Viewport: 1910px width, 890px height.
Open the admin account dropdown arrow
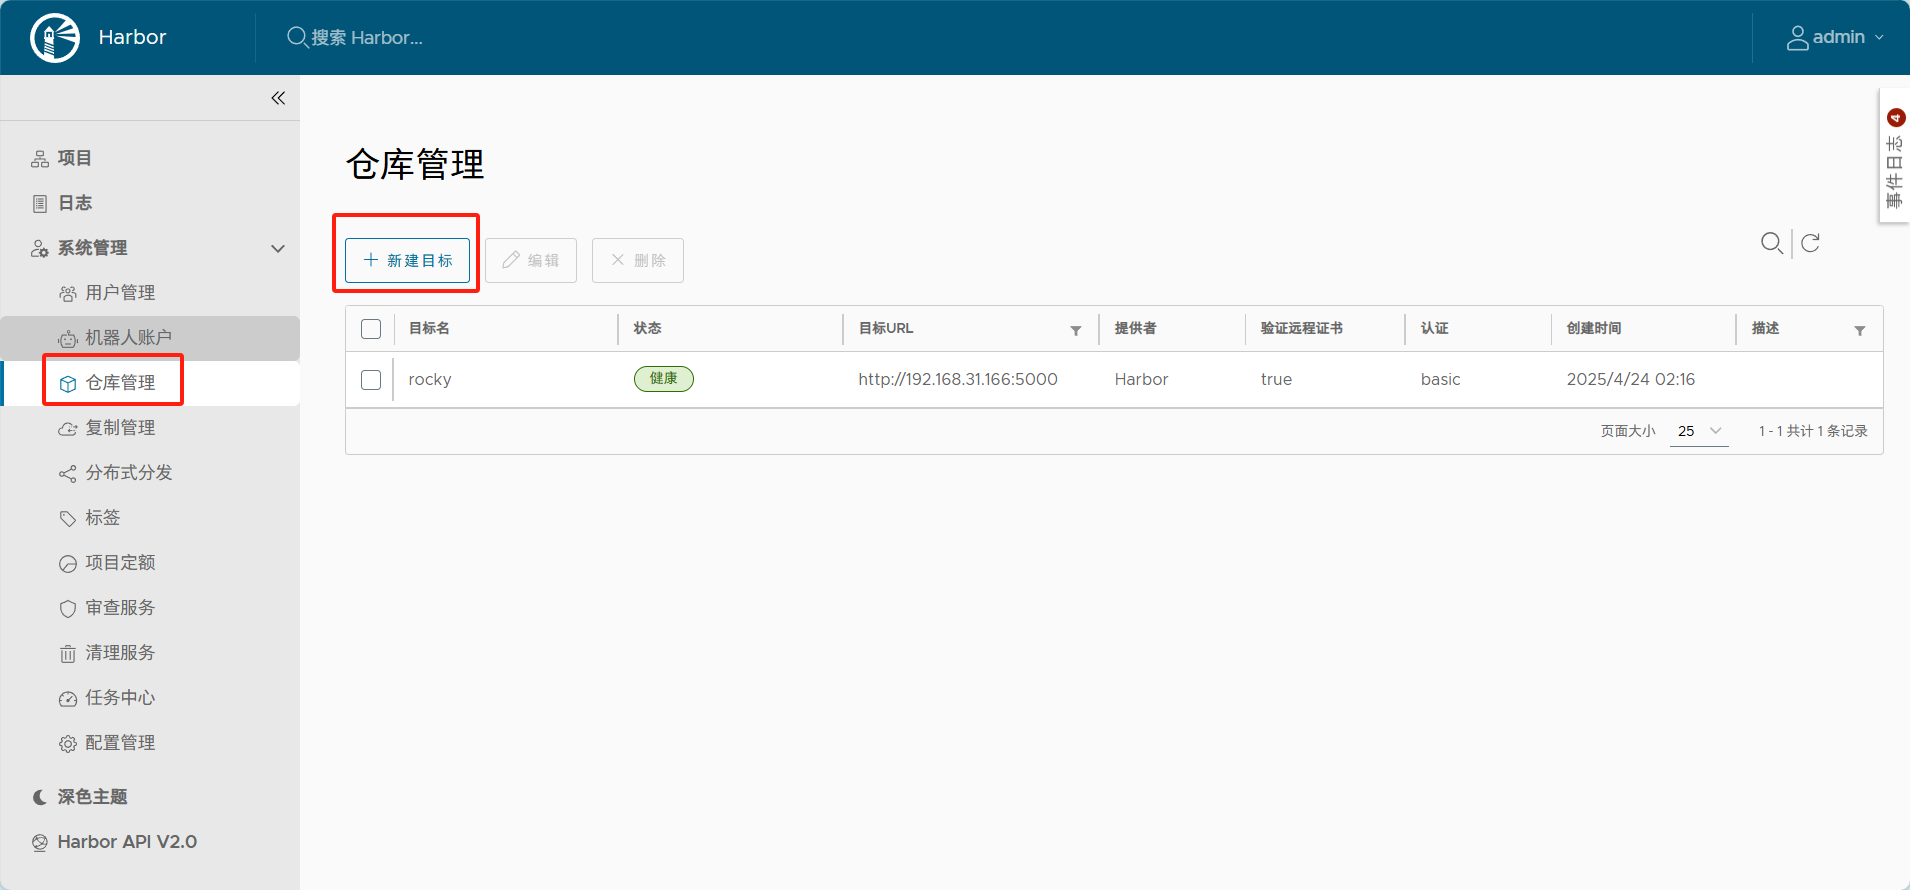click(1880, 38)
